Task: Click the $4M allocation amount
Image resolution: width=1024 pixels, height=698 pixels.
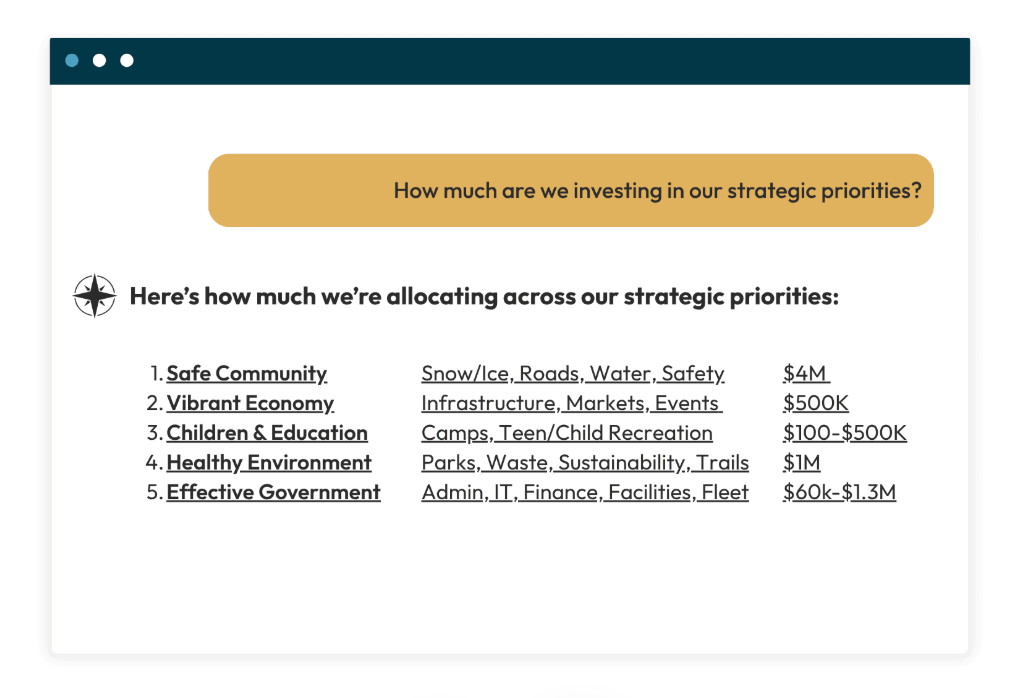Action: click(x=805, y=374)
